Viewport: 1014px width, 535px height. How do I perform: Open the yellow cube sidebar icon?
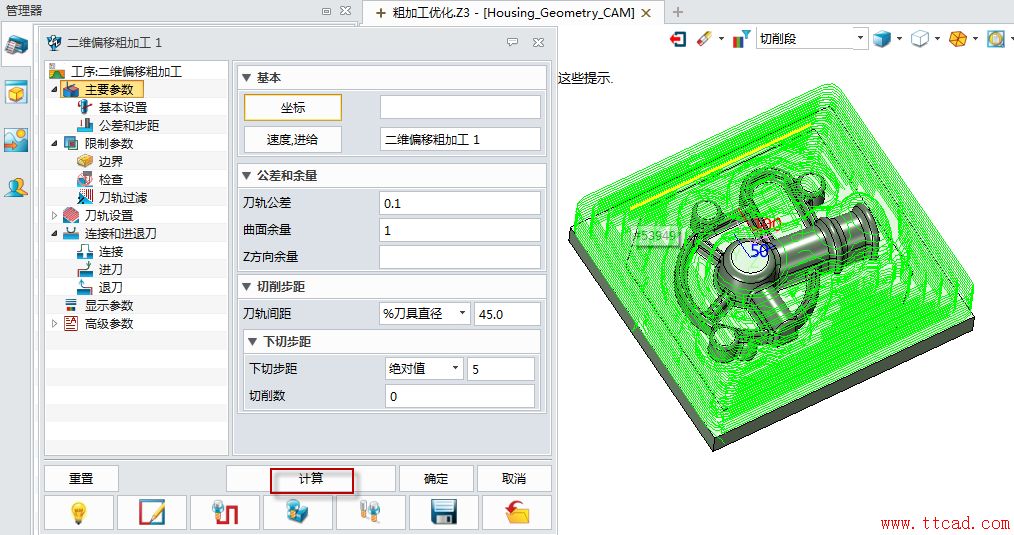(x=16, y=93)
